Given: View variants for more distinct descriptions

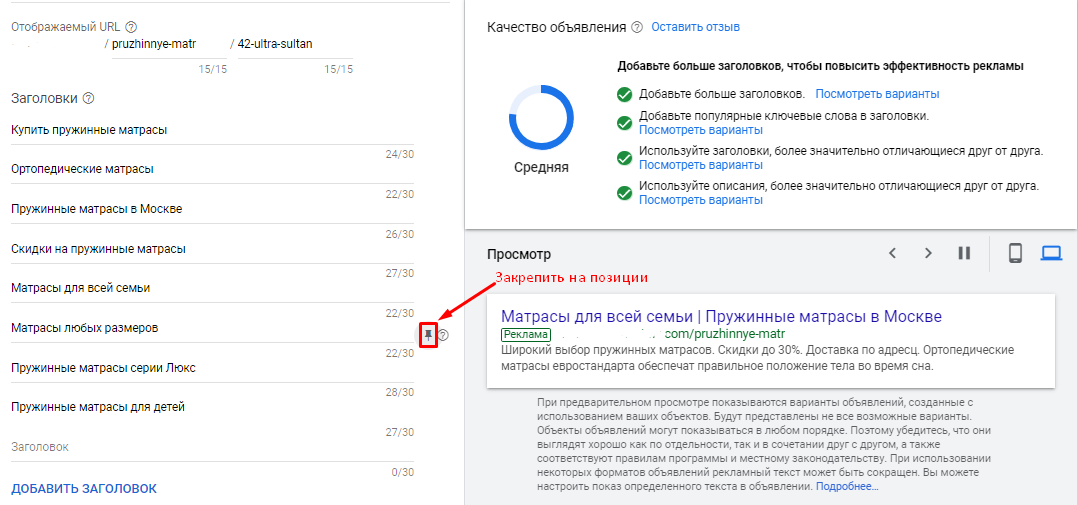Looking at the screenshot, I should 701,200.
